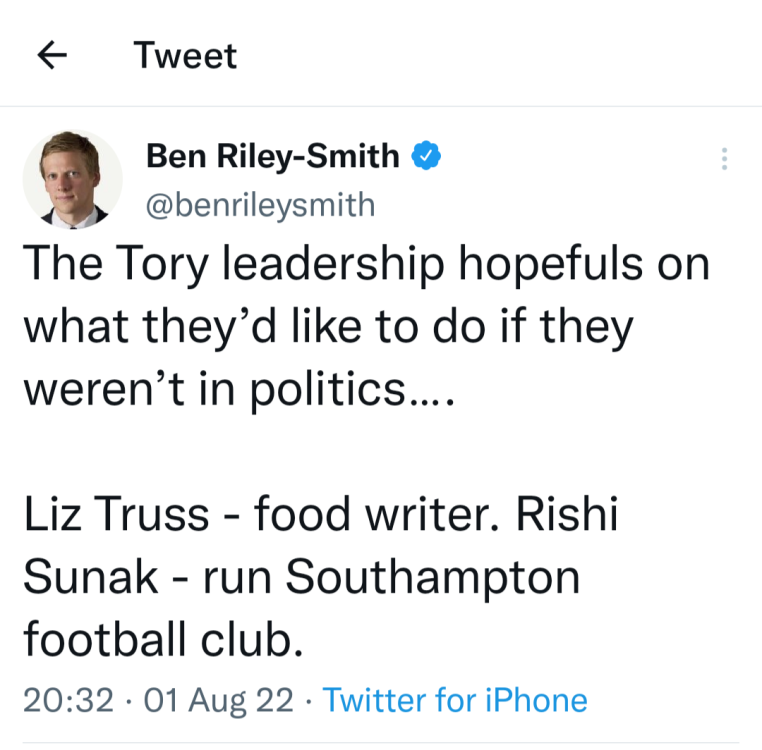Click the Twitter for iPhone link

click(x=455, y=700)
